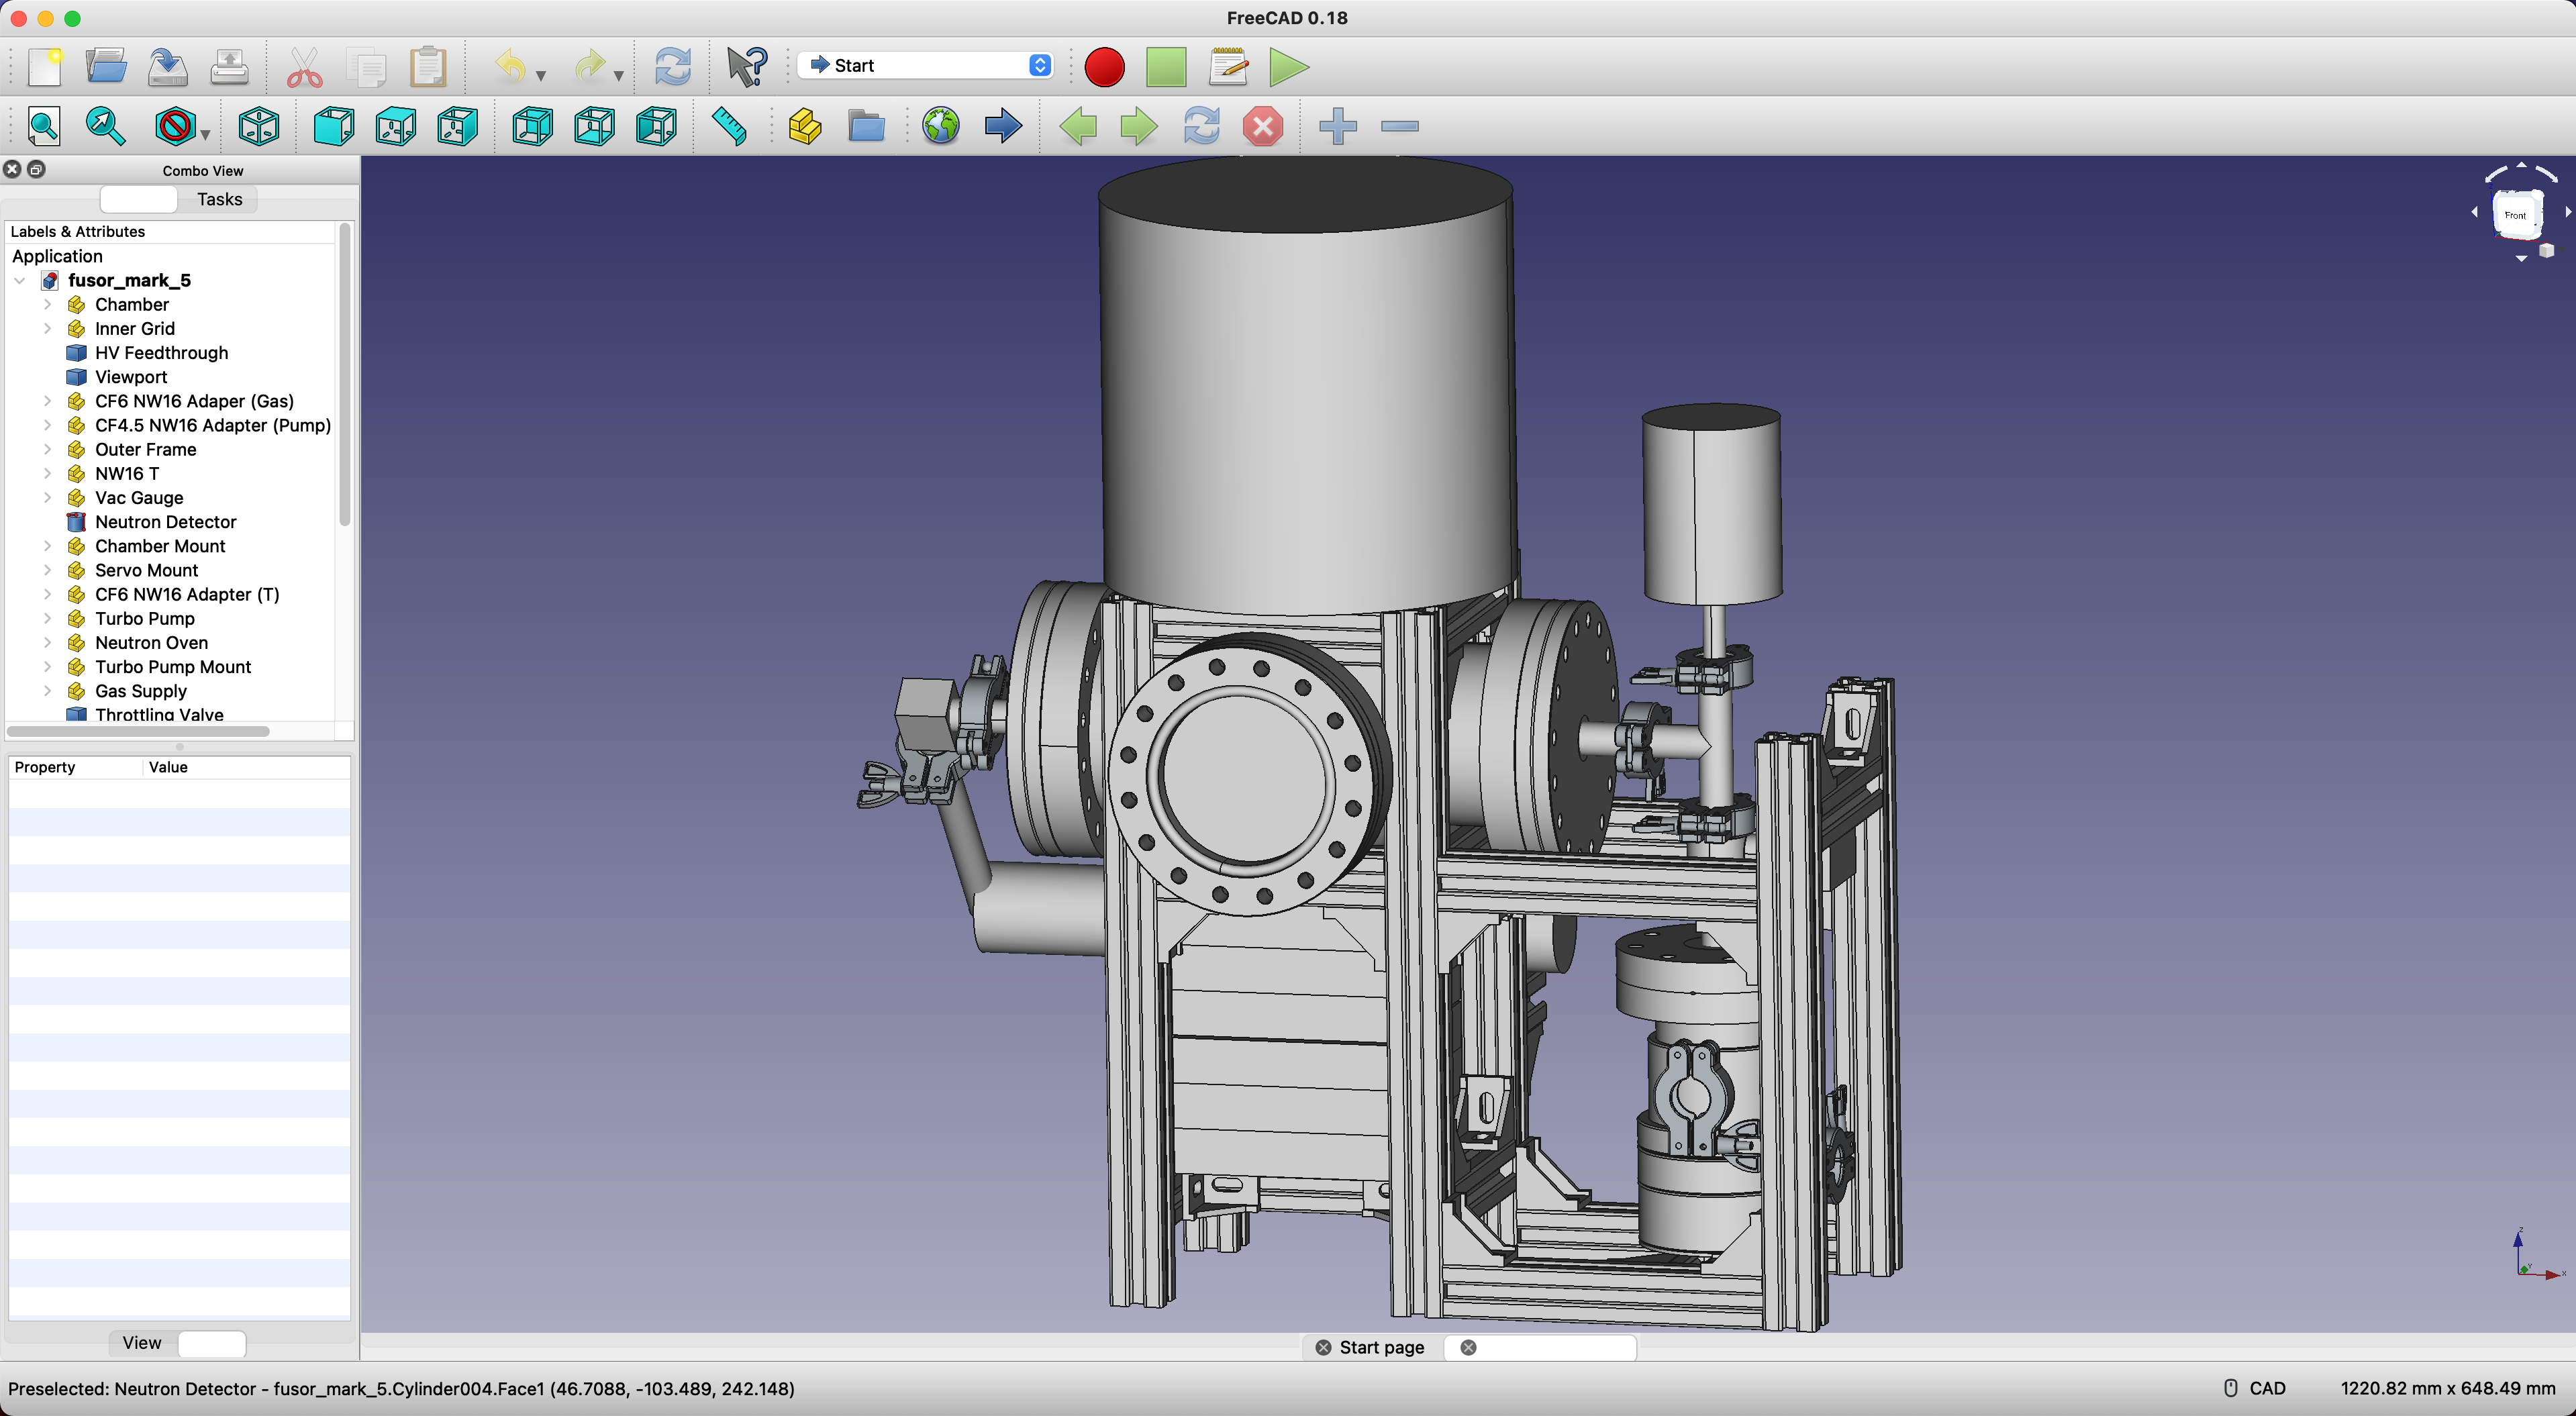Go to the previous page with the green left arrow
2576x1416 pixels.
(x=1078, y=126)
